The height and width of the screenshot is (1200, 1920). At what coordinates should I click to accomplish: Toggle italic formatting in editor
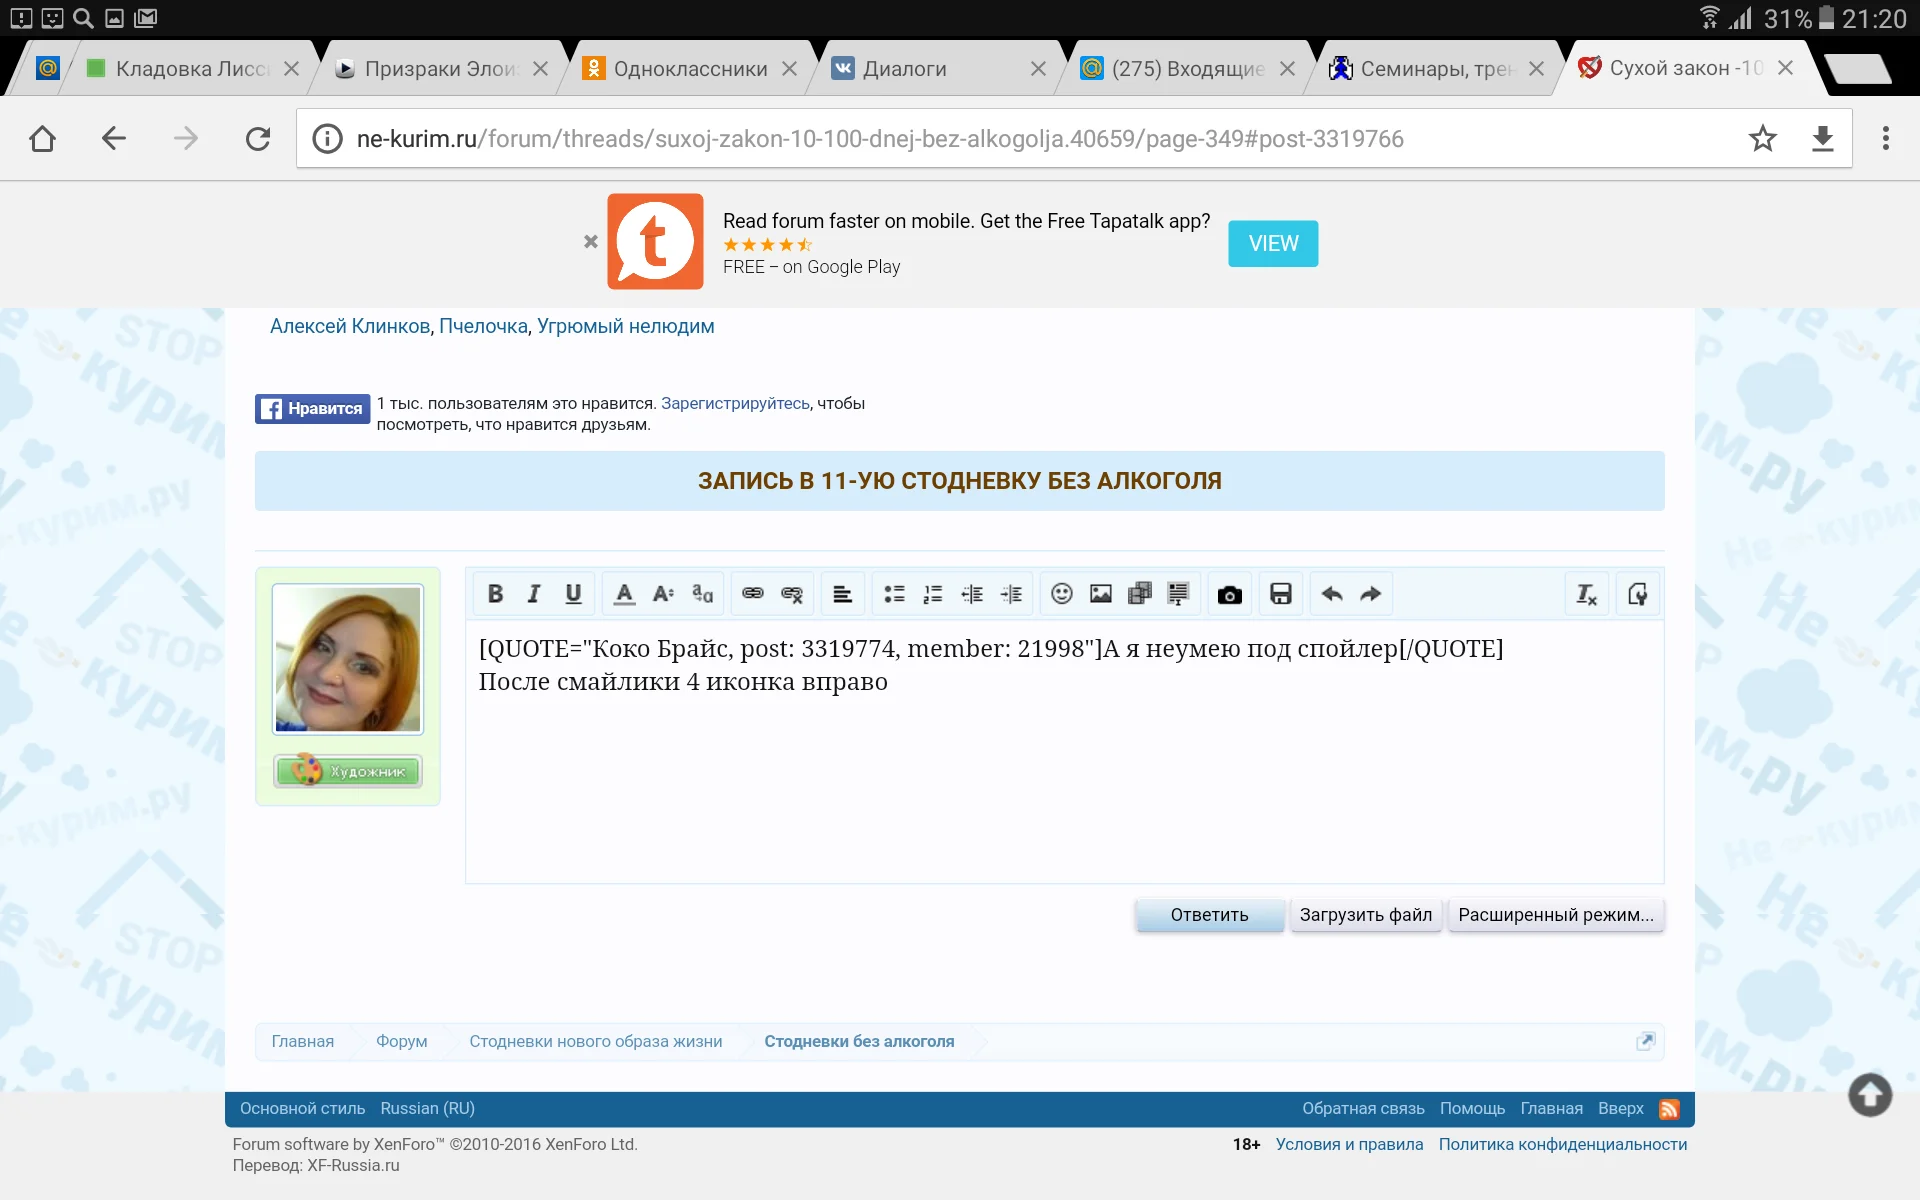tap(534, 594)
